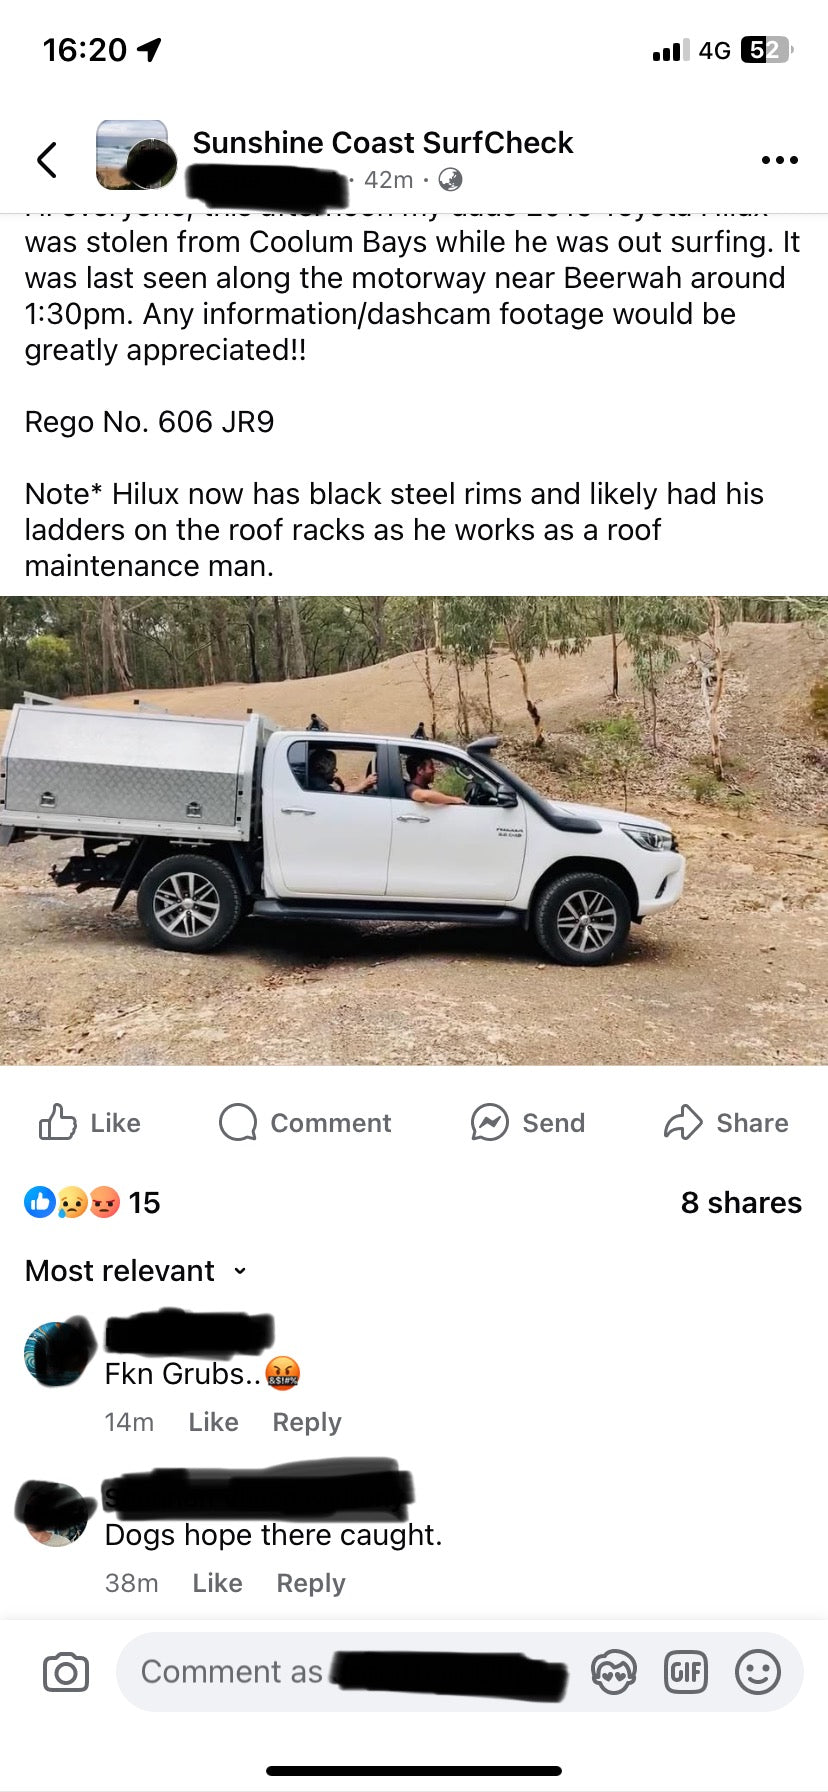
Task: View the 15 reactions list
Action: point(92,1202)
